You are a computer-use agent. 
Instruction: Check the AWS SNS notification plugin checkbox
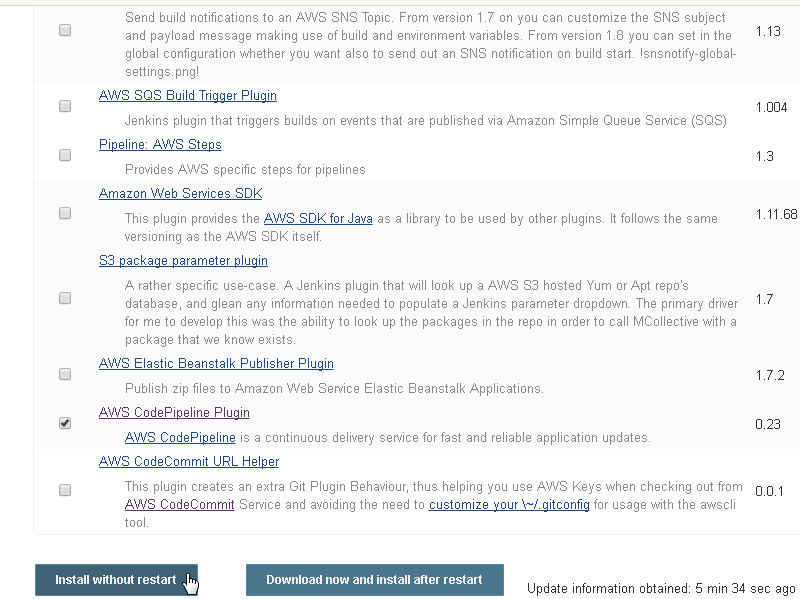click(65, 30)
